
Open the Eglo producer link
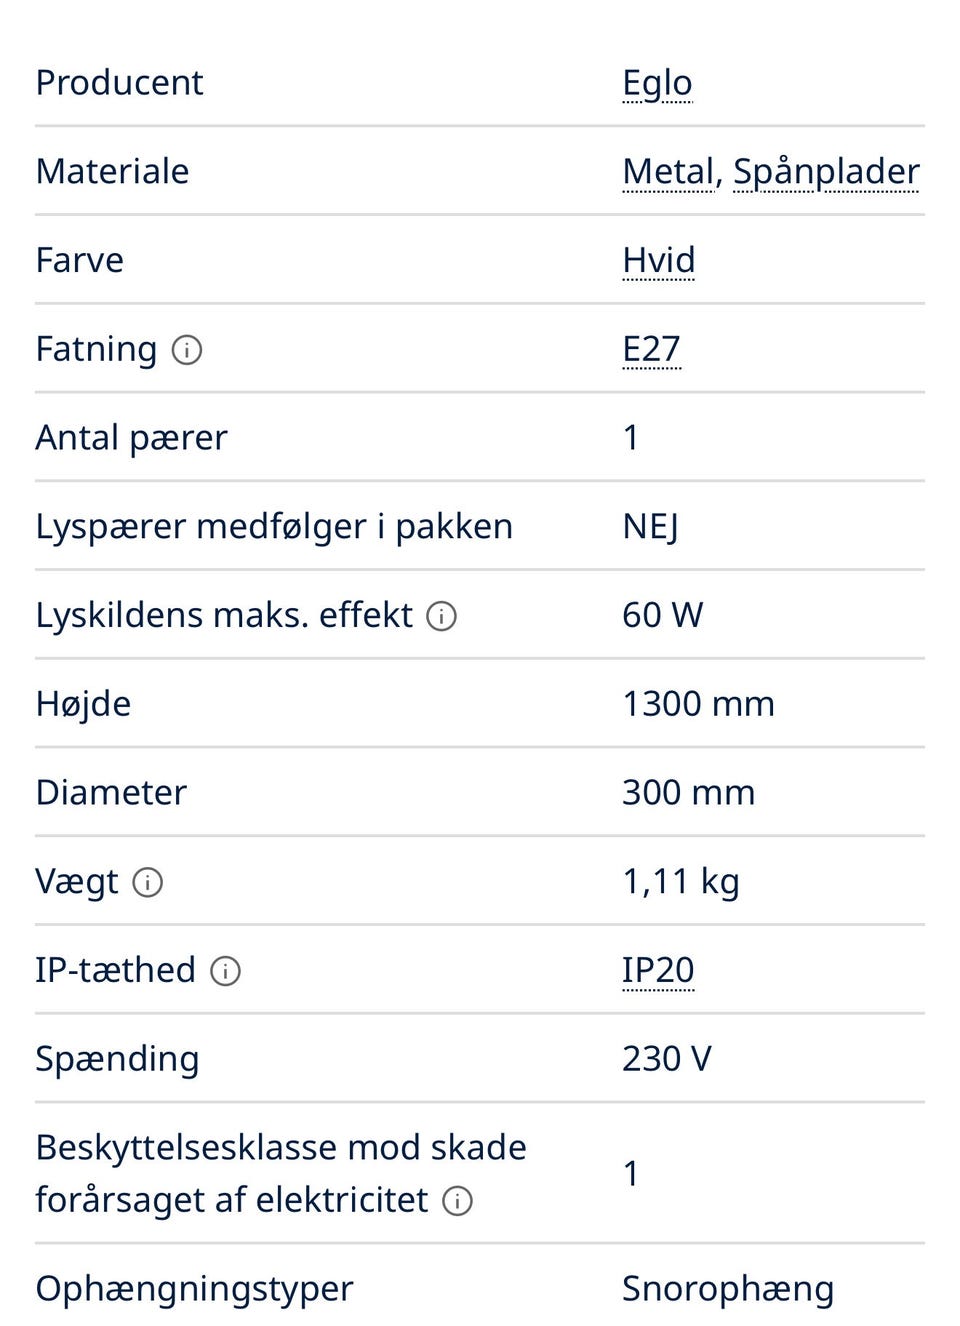[657, 83]
